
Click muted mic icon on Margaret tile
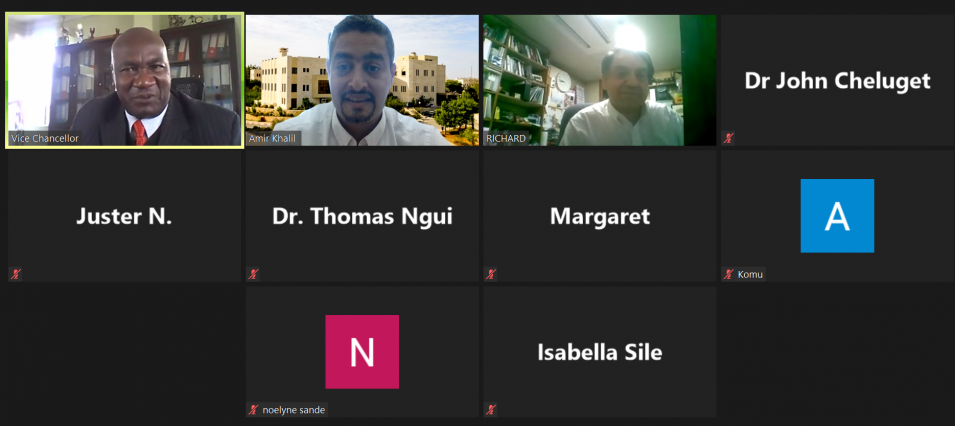(491, 274)
